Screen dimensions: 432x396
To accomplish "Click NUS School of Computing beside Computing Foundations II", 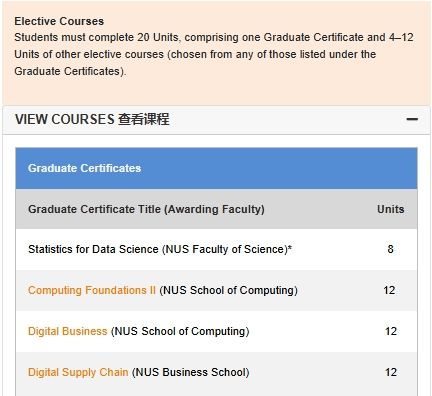I will [x=229, y=290].
